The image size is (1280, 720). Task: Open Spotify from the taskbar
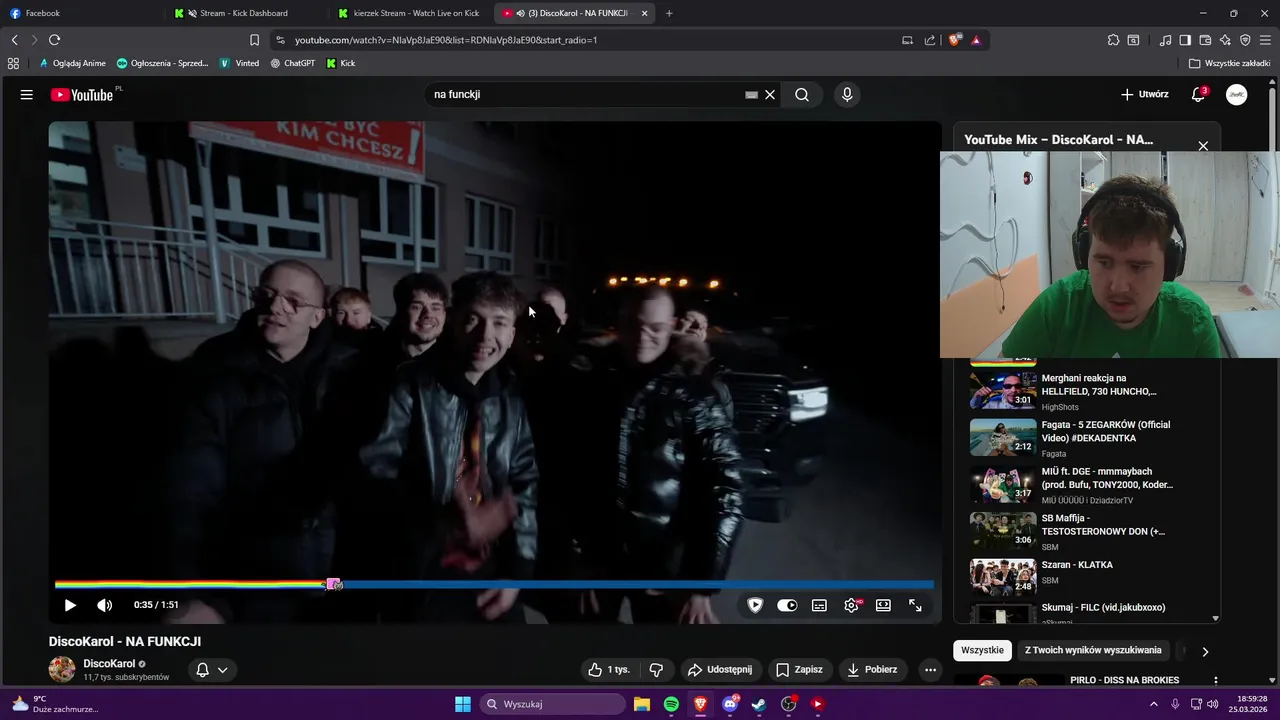pos(671,704)
